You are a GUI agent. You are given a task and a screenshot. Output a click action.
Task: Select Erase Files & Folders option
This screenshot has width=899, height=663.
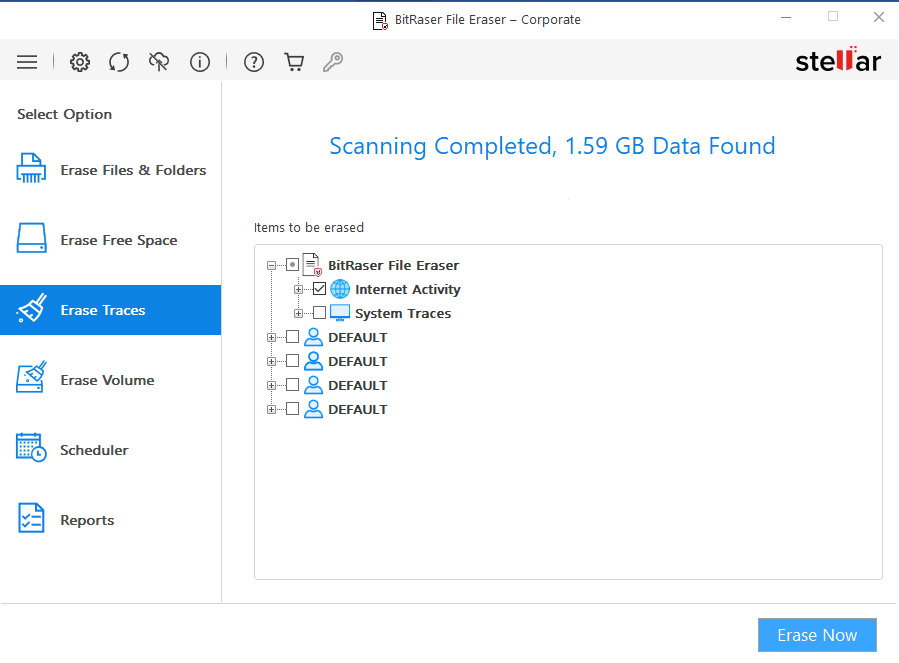[111, 170]
